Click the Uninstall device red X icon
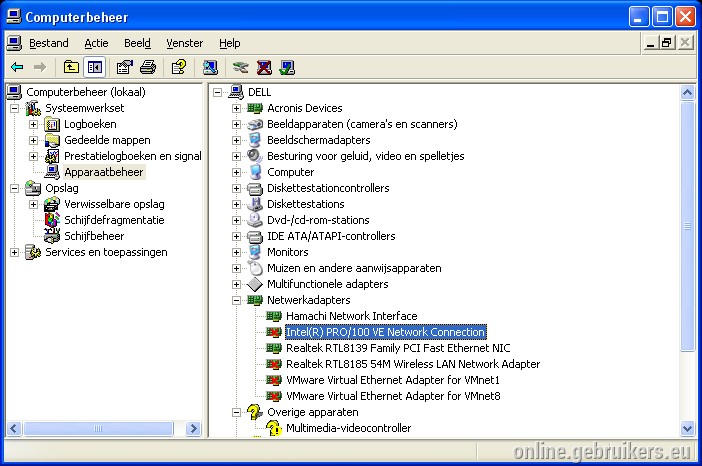The image size is (702, 466). coord(264,68)
